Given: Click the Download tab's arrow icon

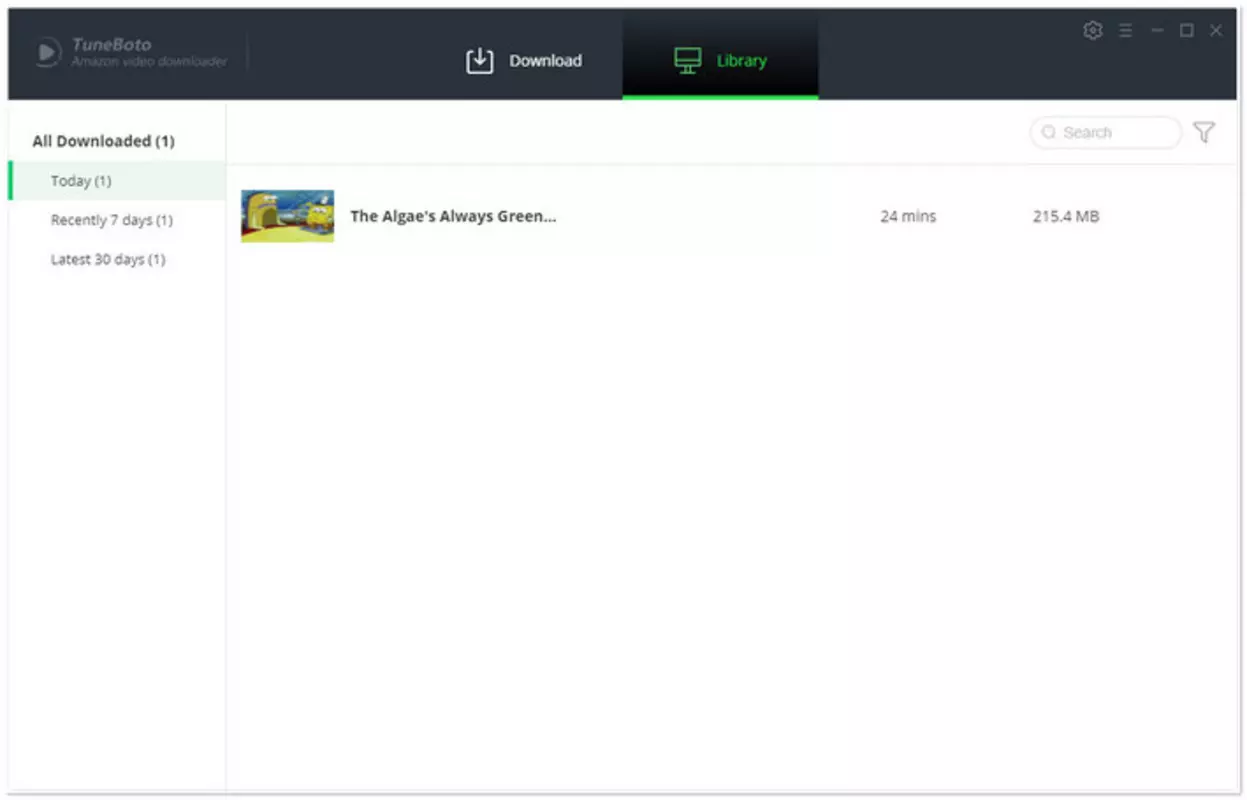Looking at the screenshot, I should coord(480,60).
